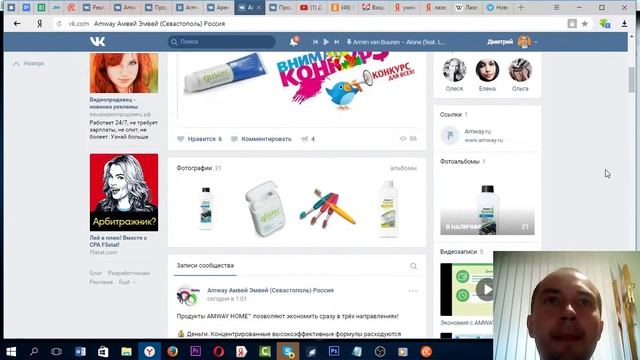Open File Explorer from the taskbar

(x=127, y=351)
